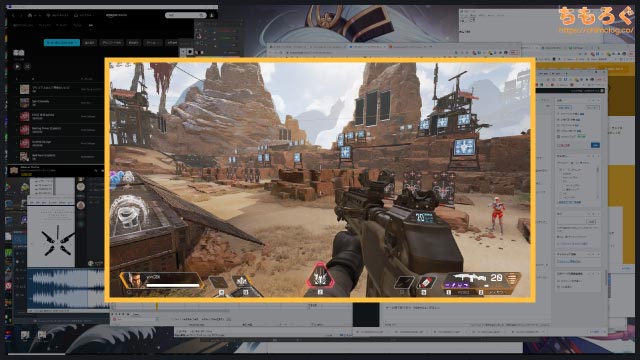This screenshot has height=360, width=640.
Task: Click the Amazon Music search field
Action: [186, 15]
